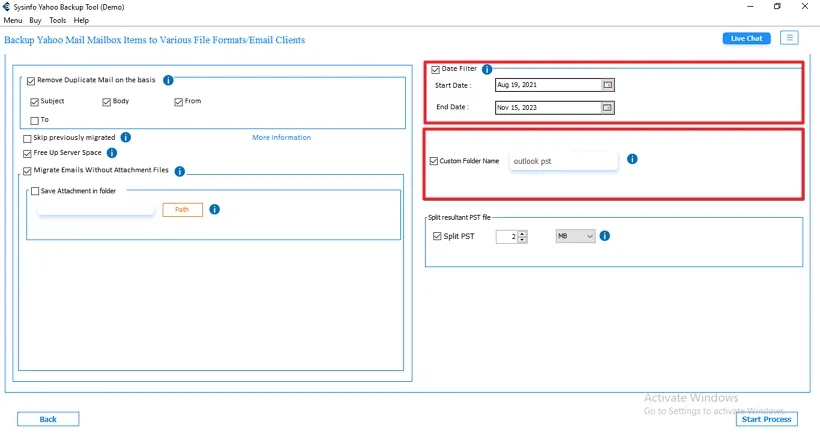Viewport: 820px width, 437px height.
Task: Toggle Migrate Emails Without Attachment Files checkbox
Action: (x=27, y=170)
